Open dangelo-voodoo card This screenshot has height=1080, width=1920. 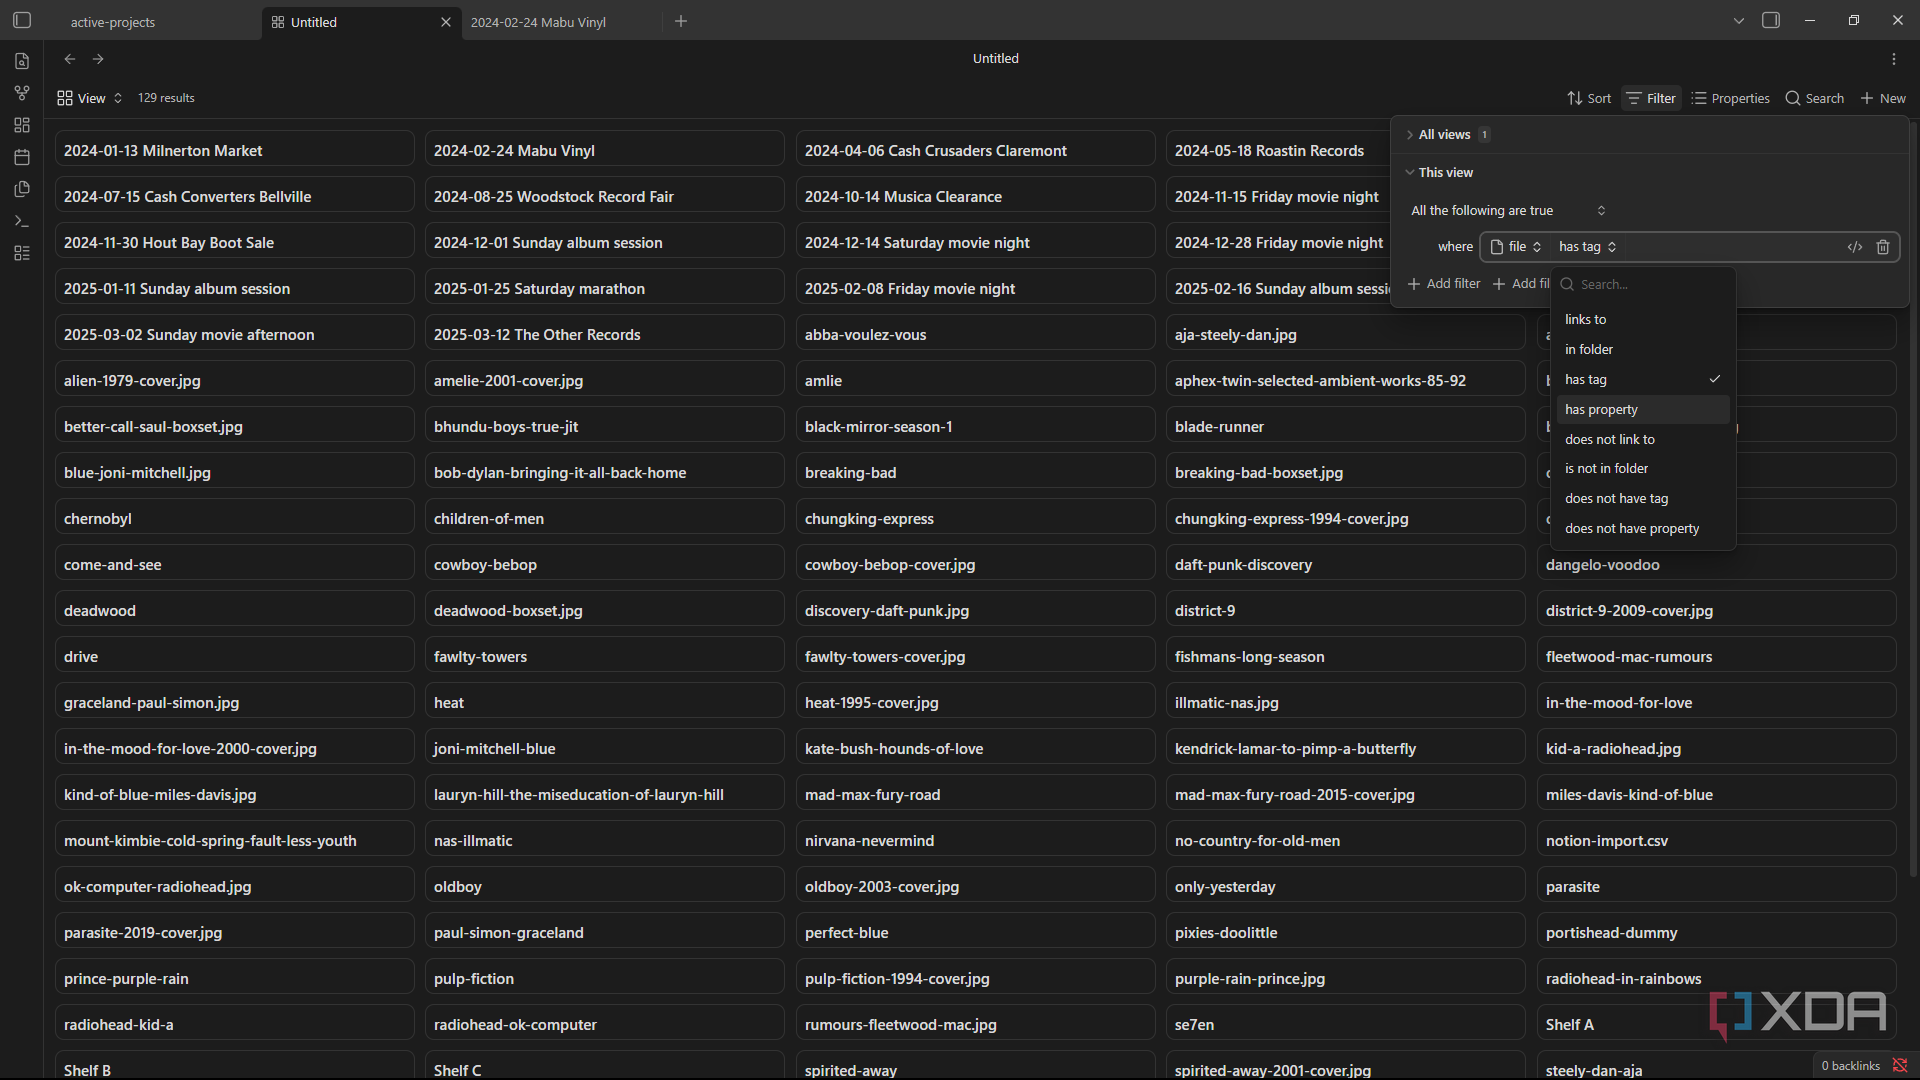point(1717,564)
